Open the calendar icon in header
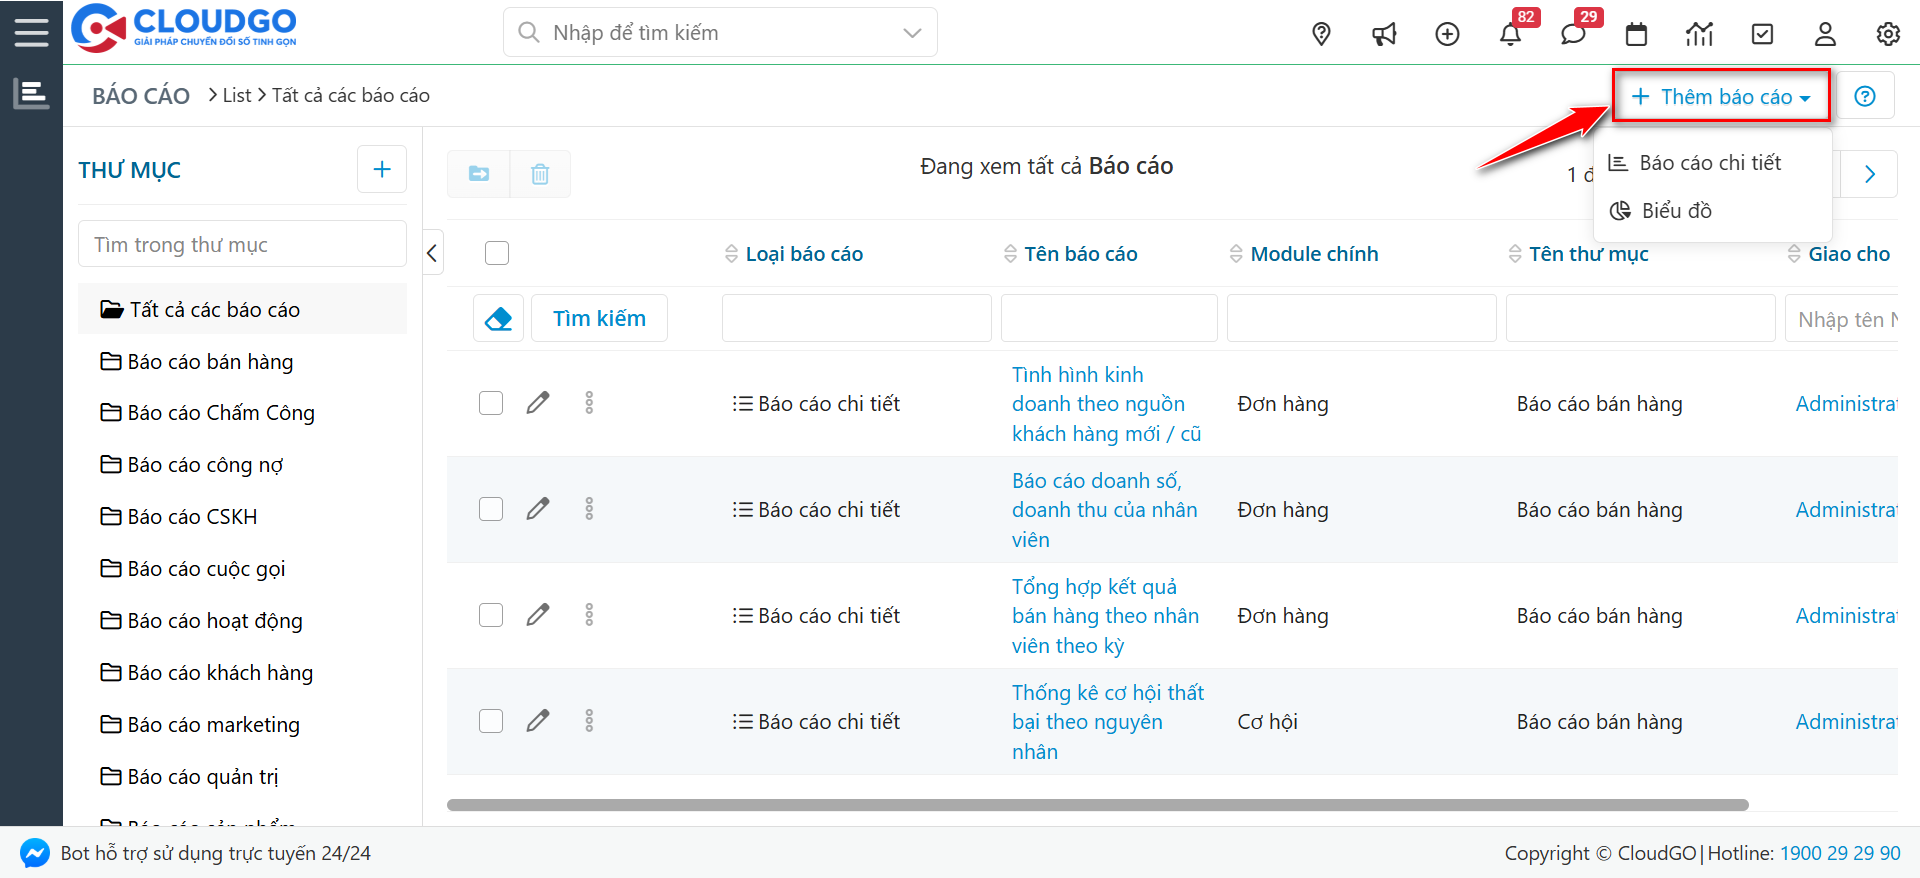Image resolution: width=1920 pixels, height=878 pixels. click(1636, 35)
